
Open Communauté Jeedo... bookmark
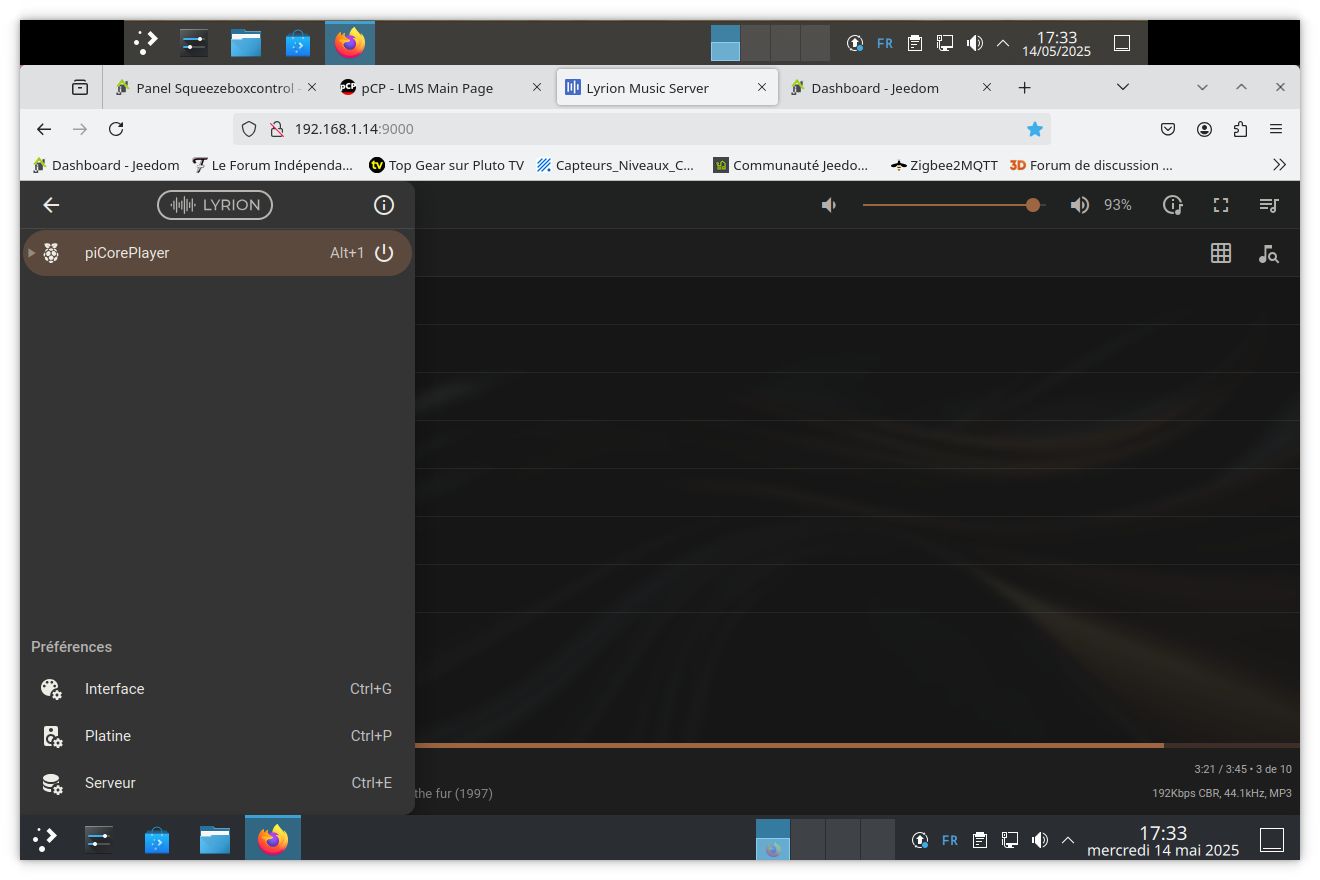[791, 165]
